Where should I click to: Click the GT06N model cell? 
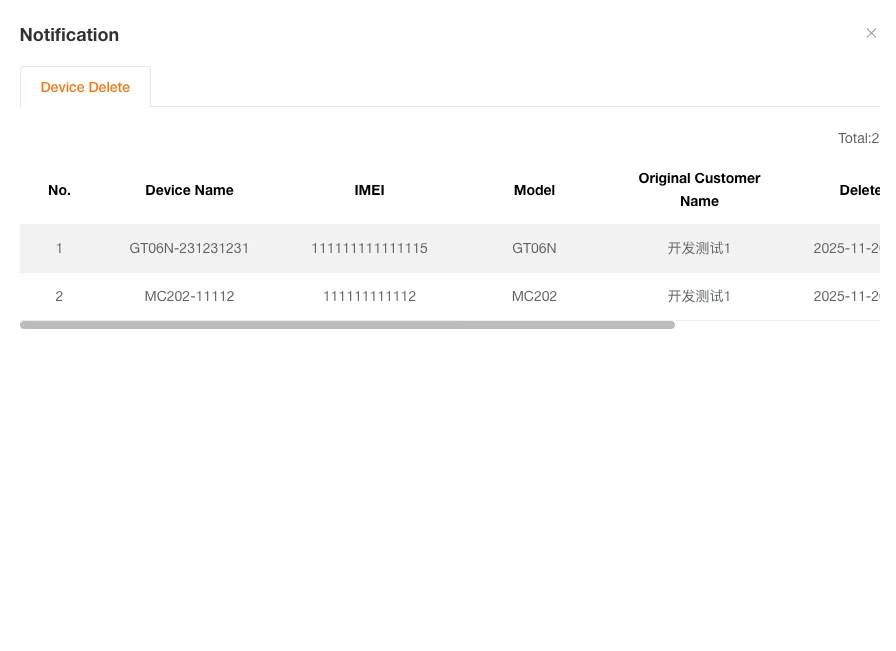pyautogui.click(x=534, y=248)
